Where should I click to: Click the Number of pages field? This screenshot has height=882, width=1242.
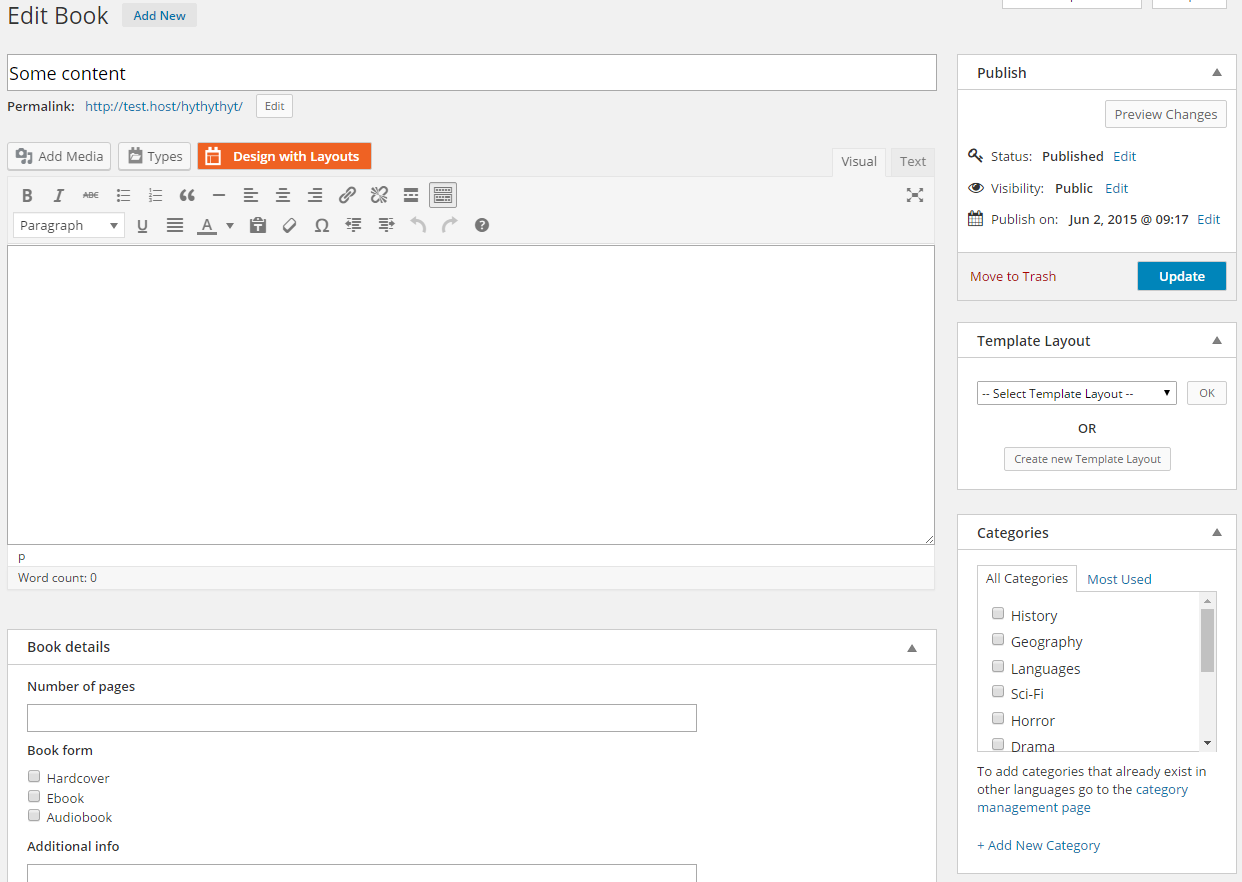pyautogui.click(x=362, y=718)
